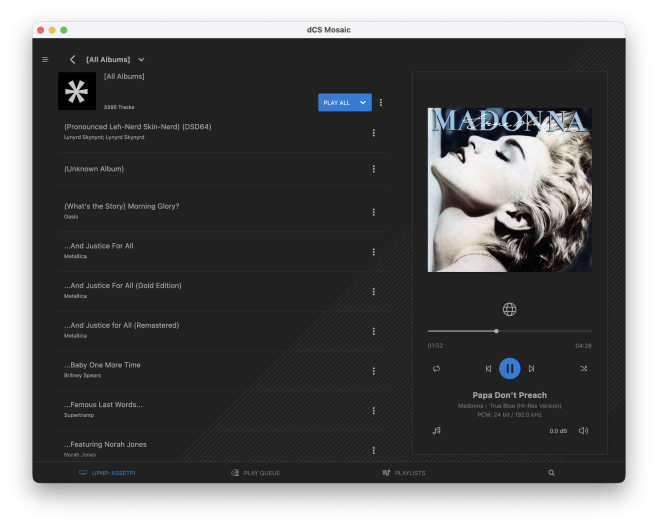Viewport: 658px width, 526px height.
Task: Click the Madonna True Blue album art
Action: [x=509, y=190]
